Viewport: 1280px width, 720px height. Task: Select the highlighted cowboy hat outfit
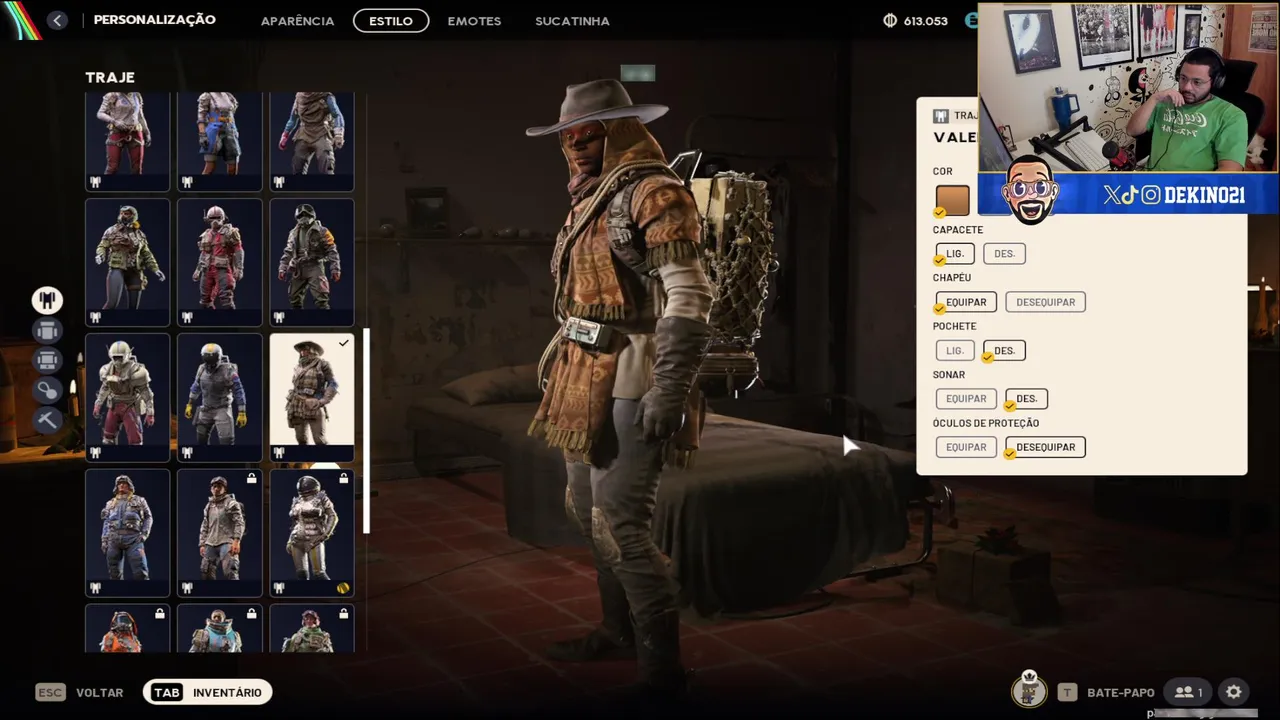click(x=311, y=397)
